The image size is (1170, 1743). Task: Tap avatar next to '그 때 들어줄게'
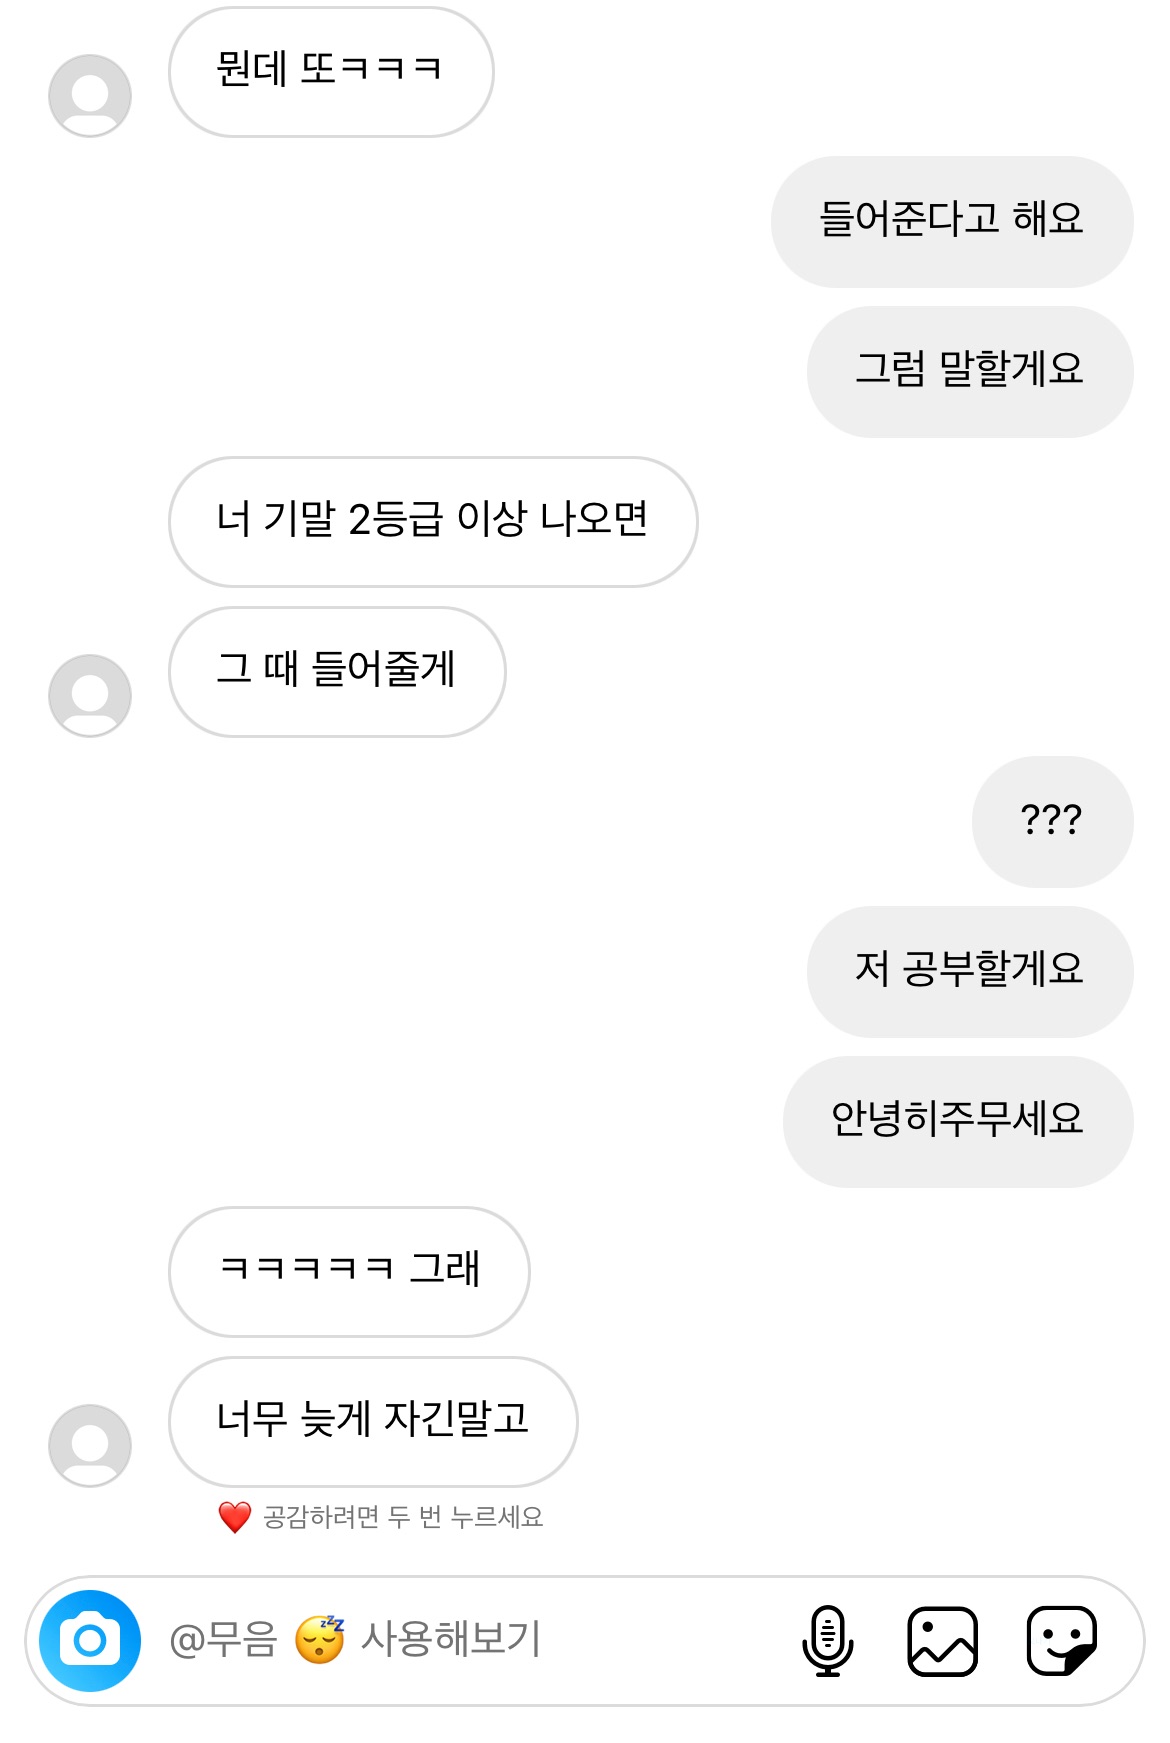click(x=90, y=696)
